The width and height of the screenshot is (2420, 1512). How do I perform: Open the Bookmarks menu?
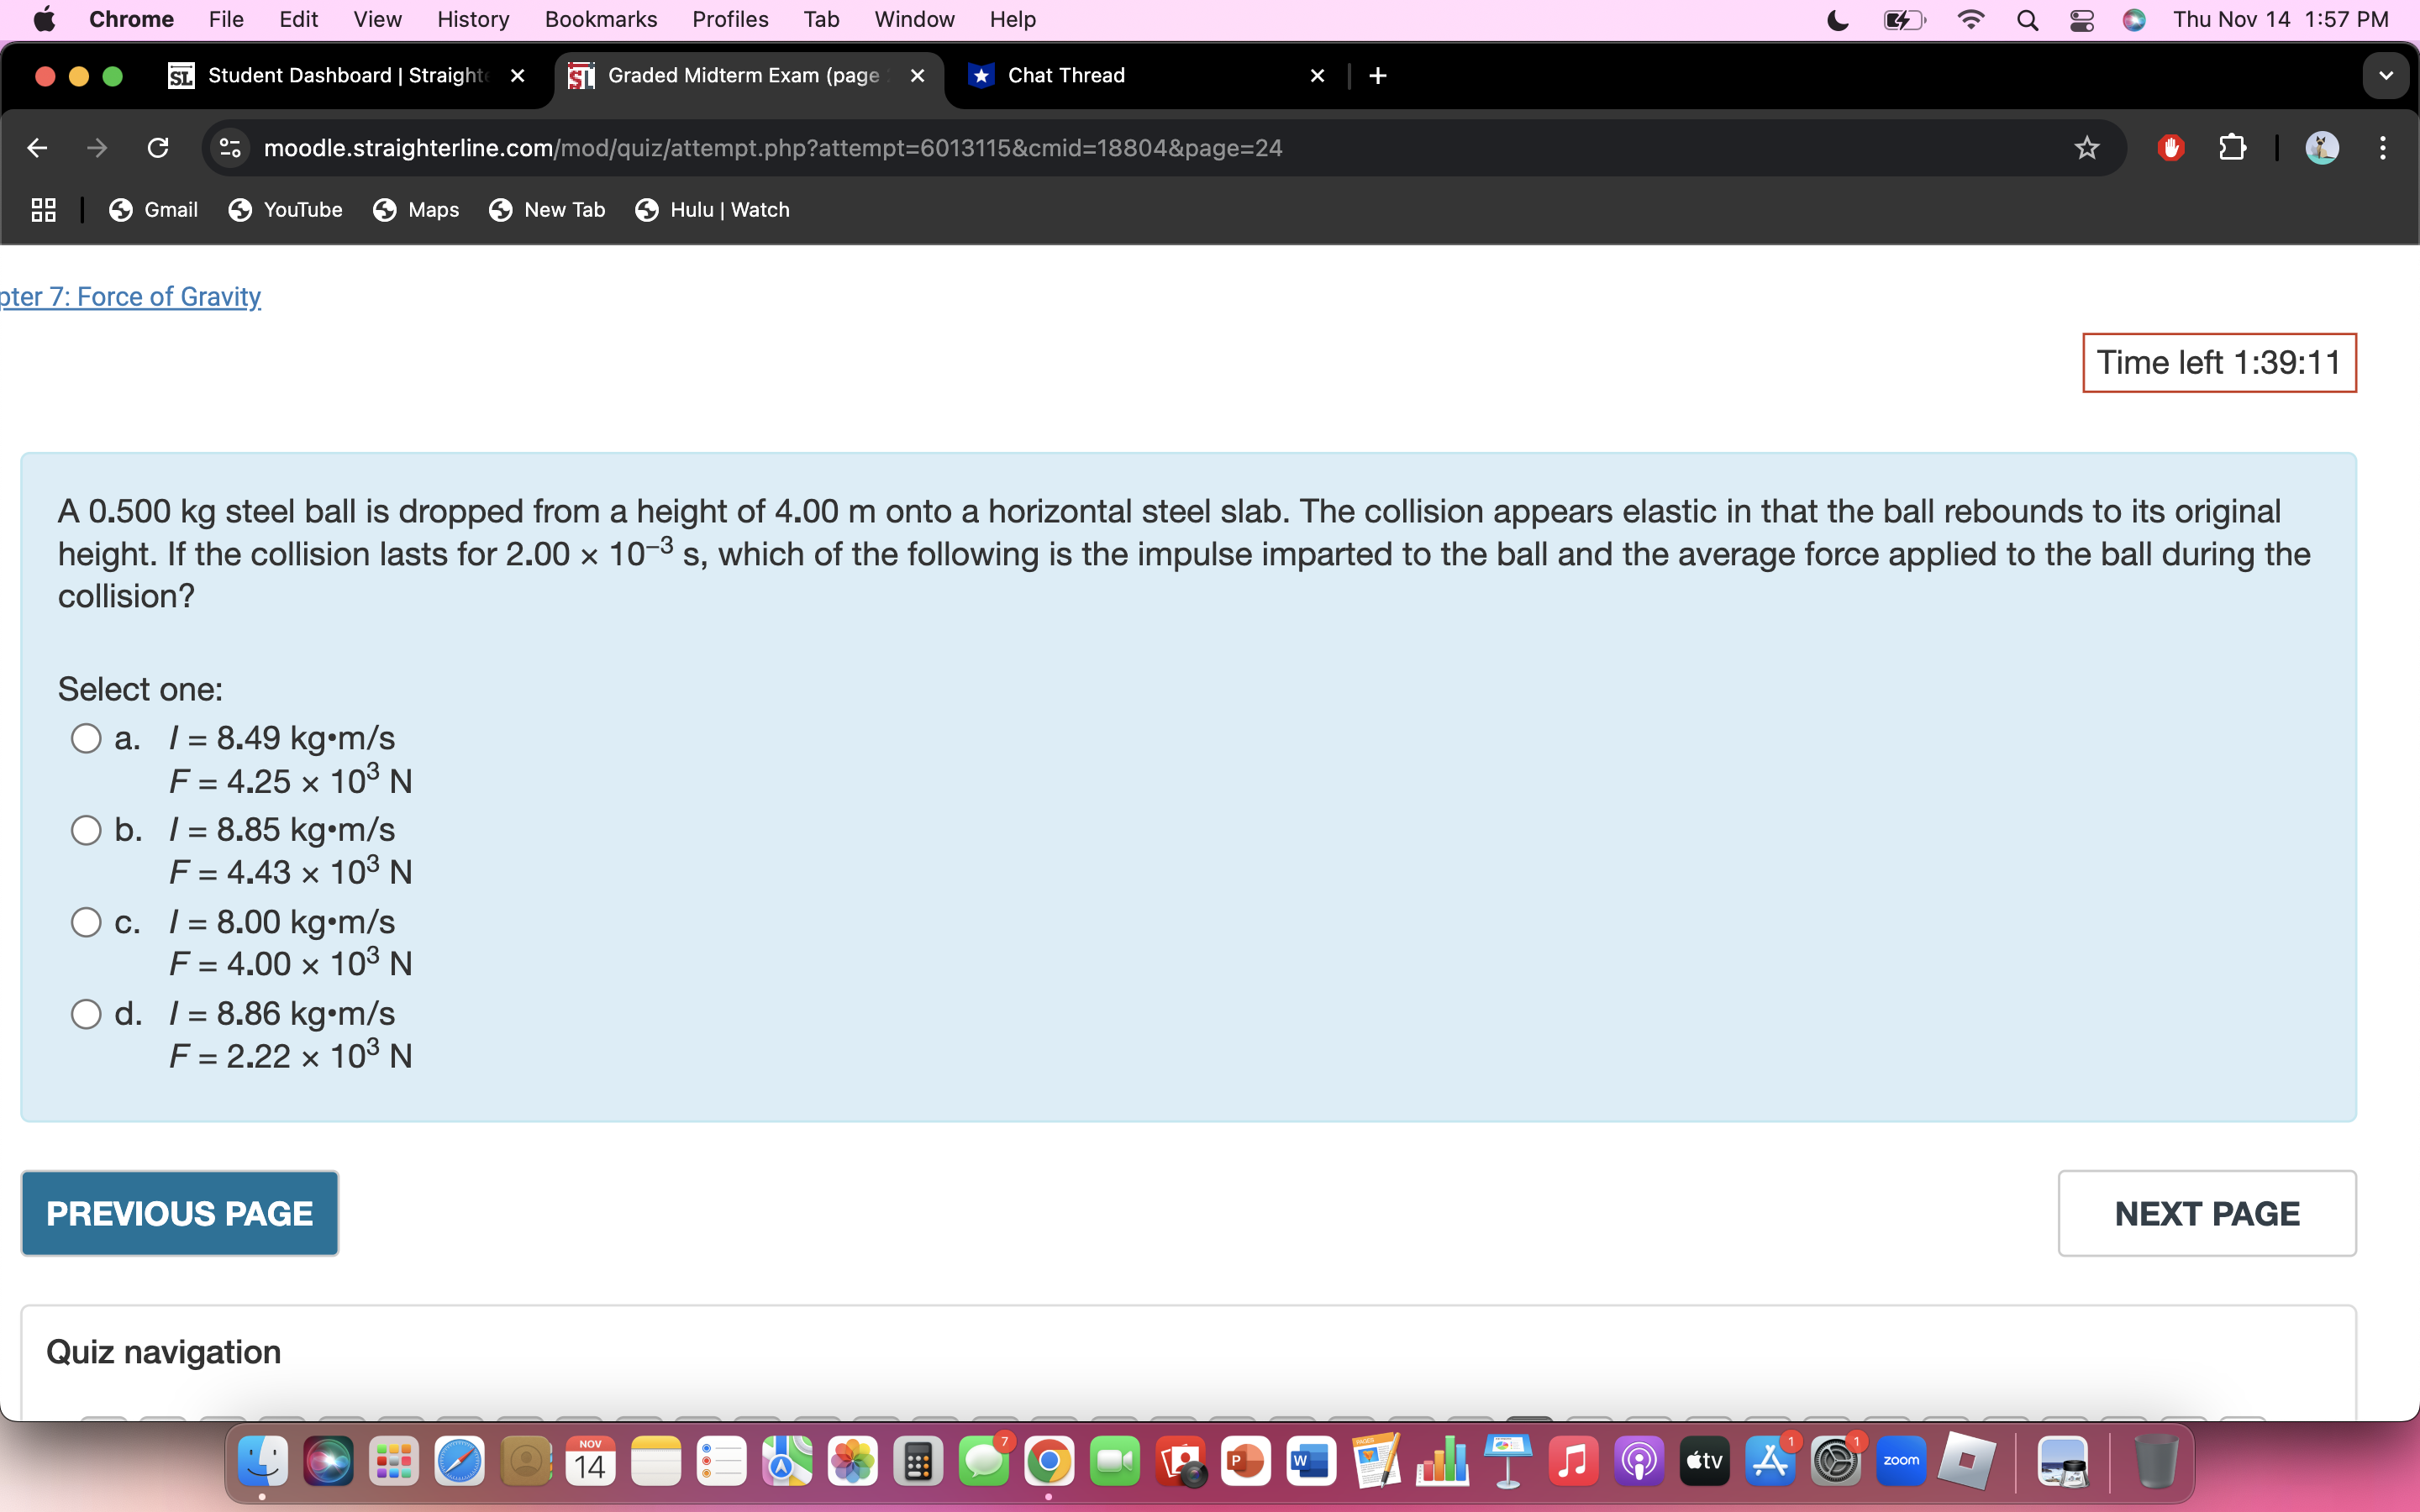point(600,19)
